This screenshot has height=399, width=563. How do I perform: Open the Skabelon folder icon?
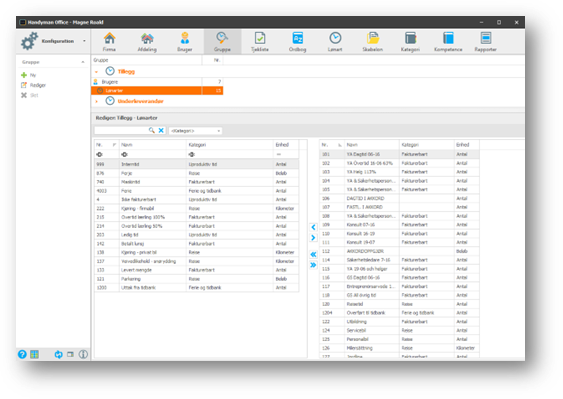pyautogui.click(x=373, y=42)
